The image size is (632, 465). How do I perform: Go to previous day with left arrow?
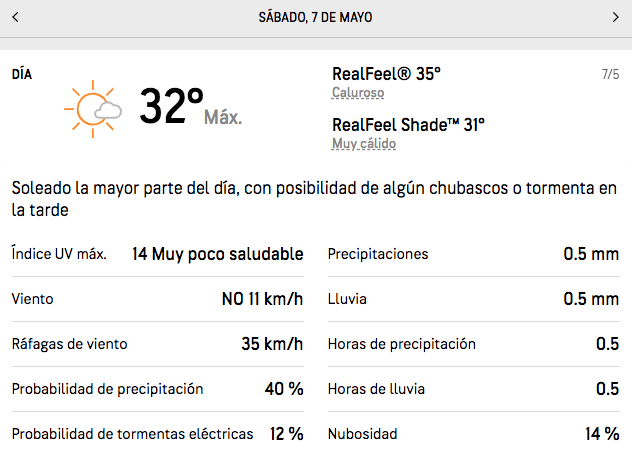[16, 17]
